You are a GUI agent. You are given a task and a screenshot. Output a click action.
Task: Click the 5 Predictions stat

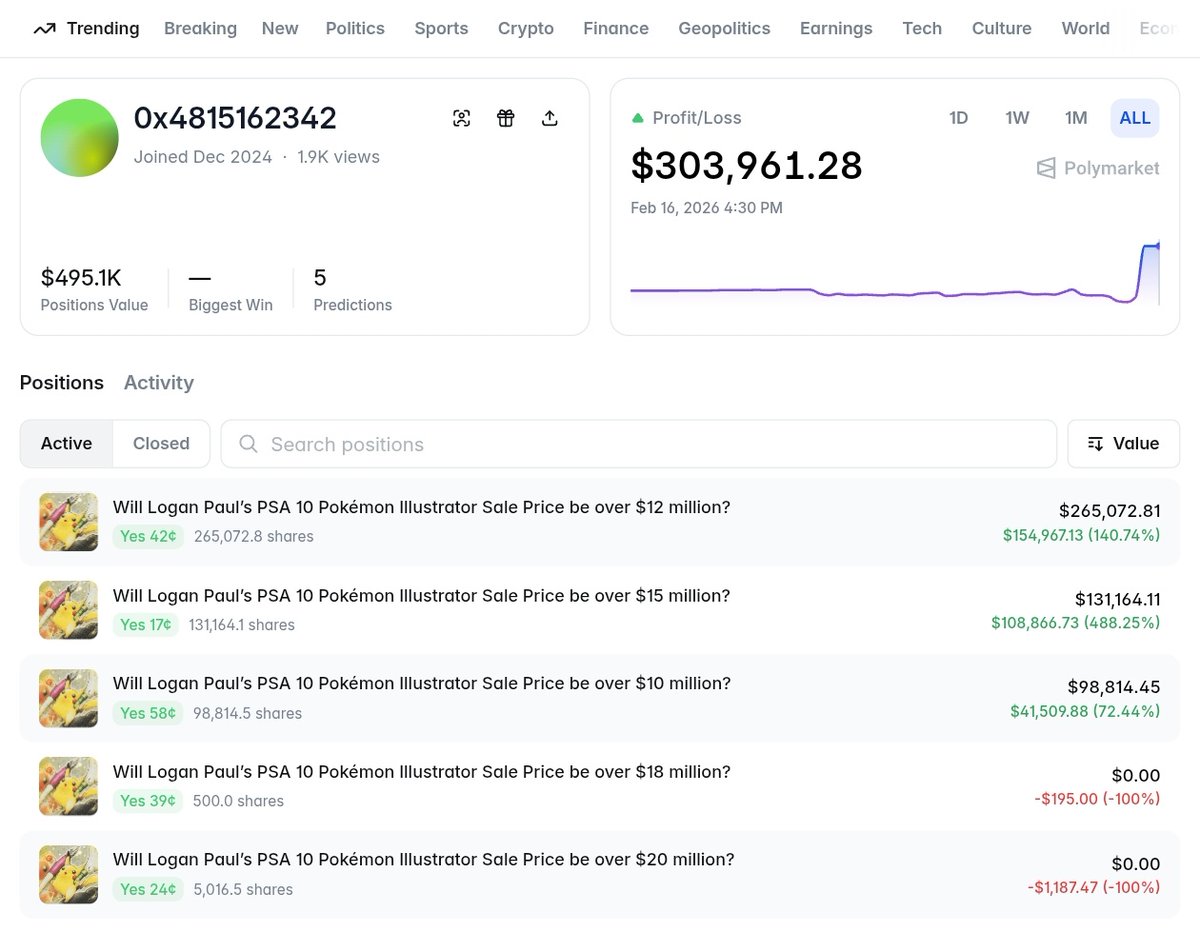pyautogui.click(x=352, y=289)
